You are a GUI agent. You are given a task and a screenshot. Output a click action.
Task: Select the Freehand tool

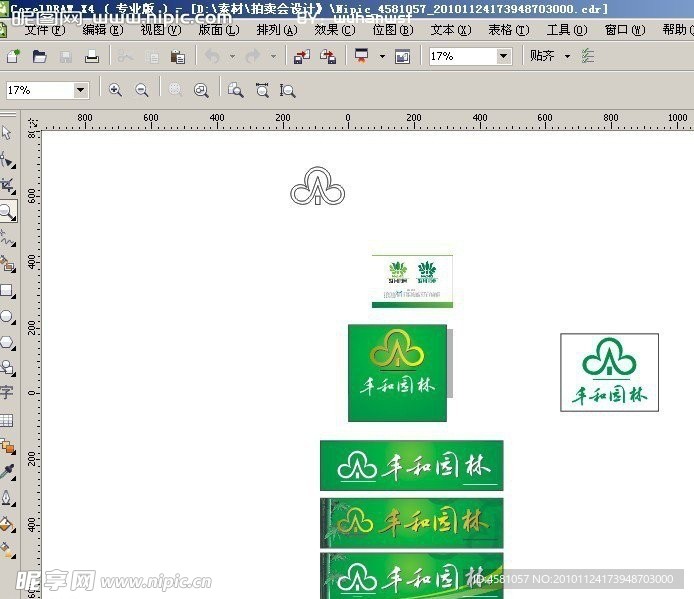[8, 238]
